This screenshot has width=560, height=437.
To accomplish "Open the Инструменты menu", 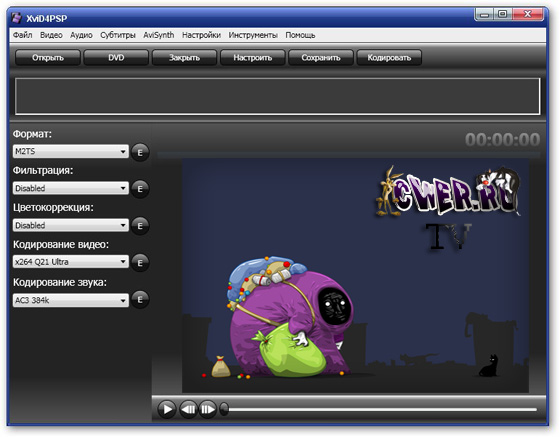I will click(x=253, y=35).
